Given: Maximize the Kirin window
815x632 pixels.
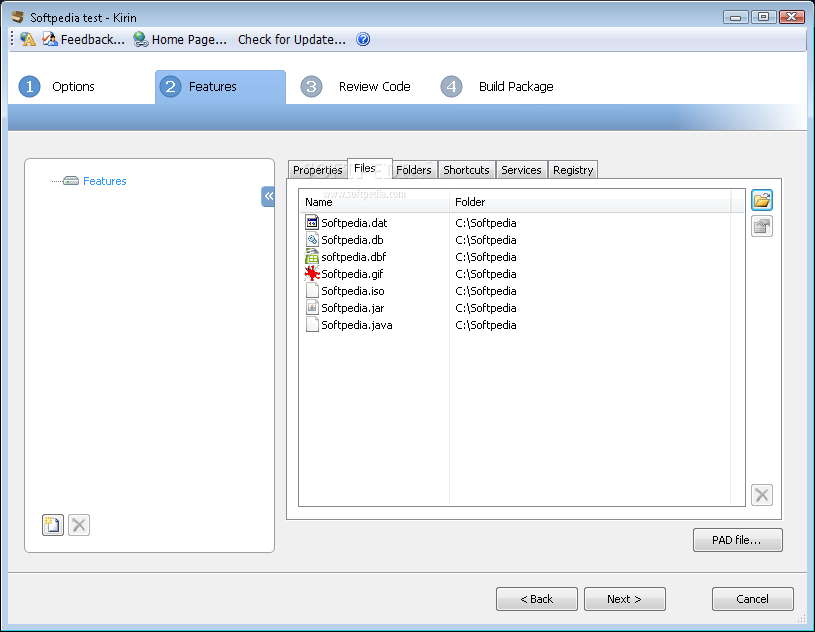Looking at the screenshot, I should pos(763,17).
